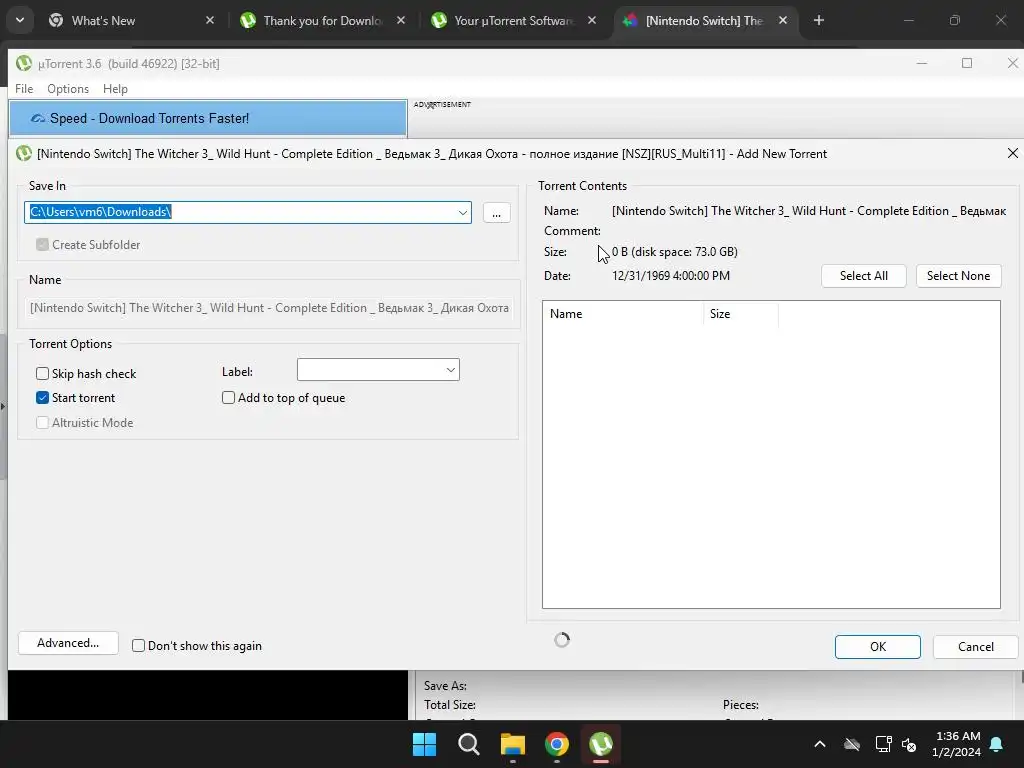
Task: Close the Your µTorrent Software tab
Action: click(592, 20)
